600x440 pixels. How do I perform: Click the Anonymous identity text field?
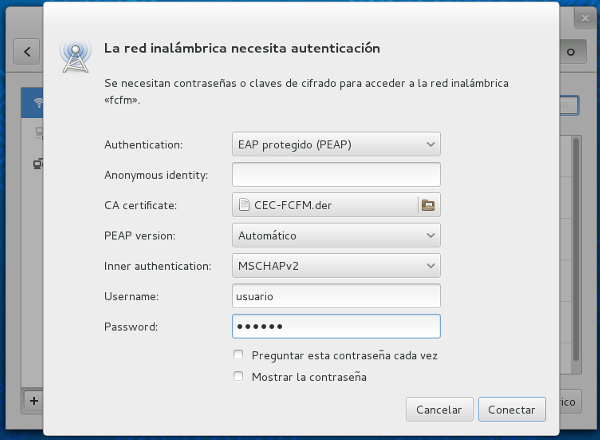pos(336,175)
